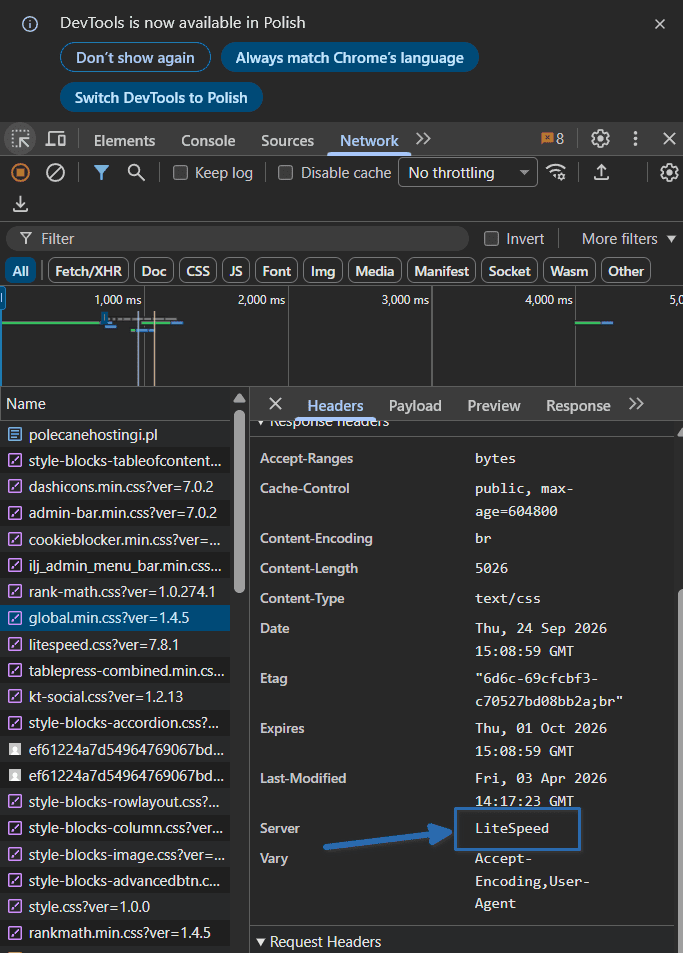
Task: Open the network search magnifier
Action: pyautogui.click(x=136, y=173)
